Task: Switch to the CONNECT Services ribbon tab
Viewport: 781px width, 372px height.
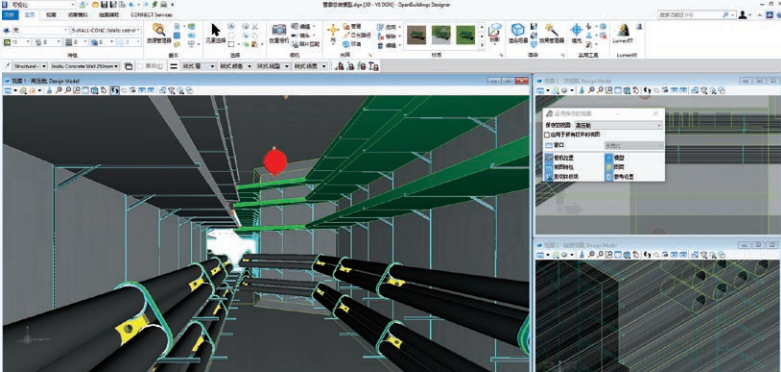Action: pos(151,15)
